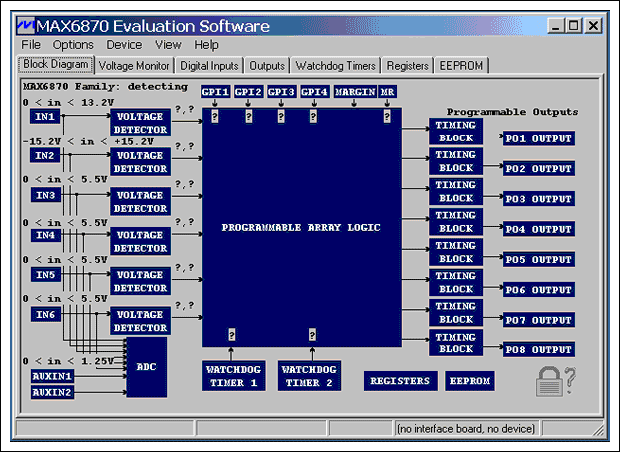The width and height of the screenshot is (620, 452).
Task: Open the Options menu
Action: coord(73,45)
